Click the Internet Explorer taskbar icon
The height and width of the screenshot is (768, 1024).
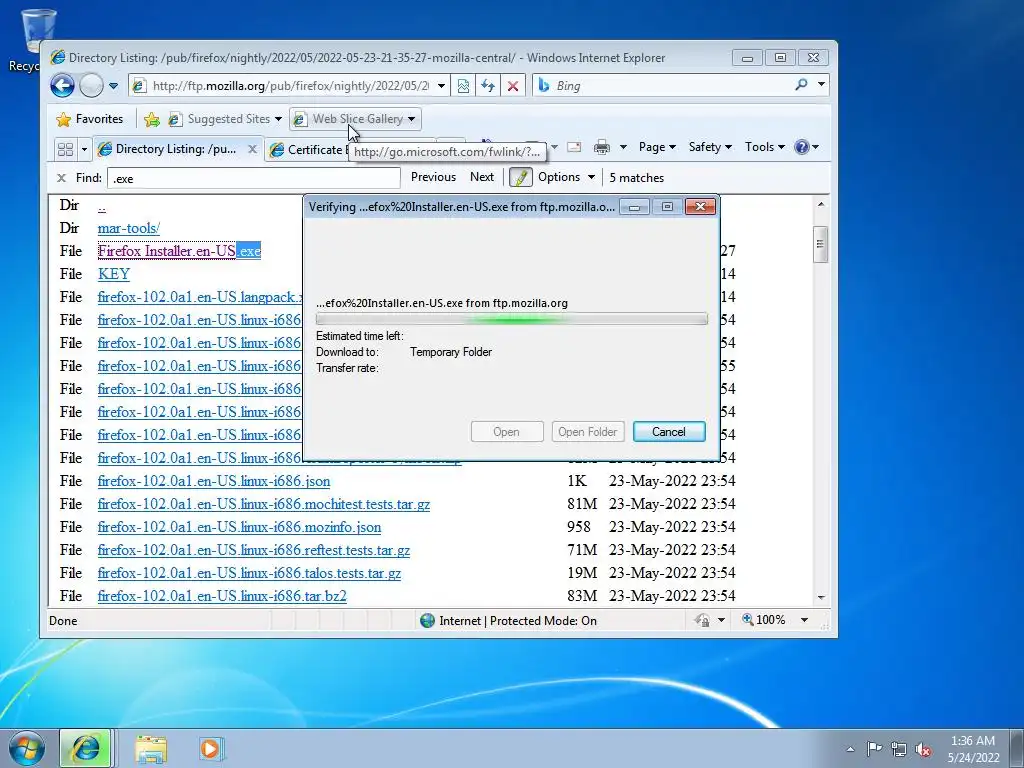pos(86,748)
